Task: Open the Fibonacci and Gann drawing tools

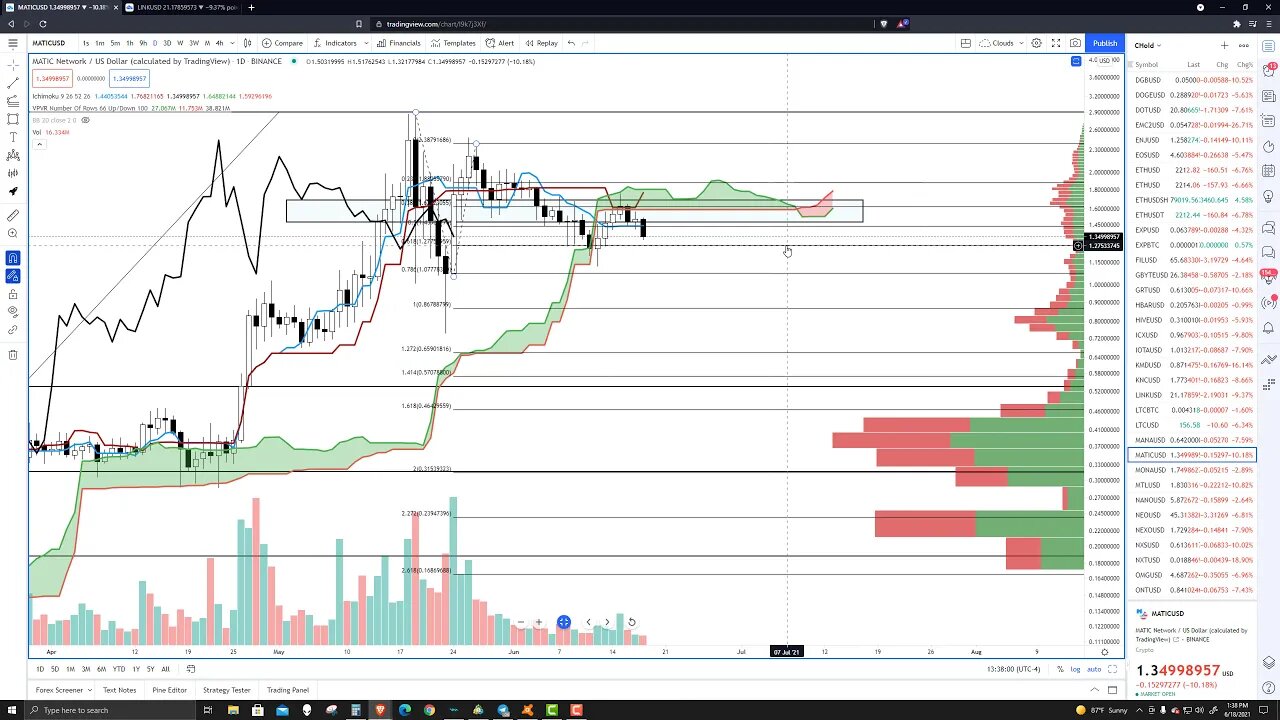Action: click(12, 100)
